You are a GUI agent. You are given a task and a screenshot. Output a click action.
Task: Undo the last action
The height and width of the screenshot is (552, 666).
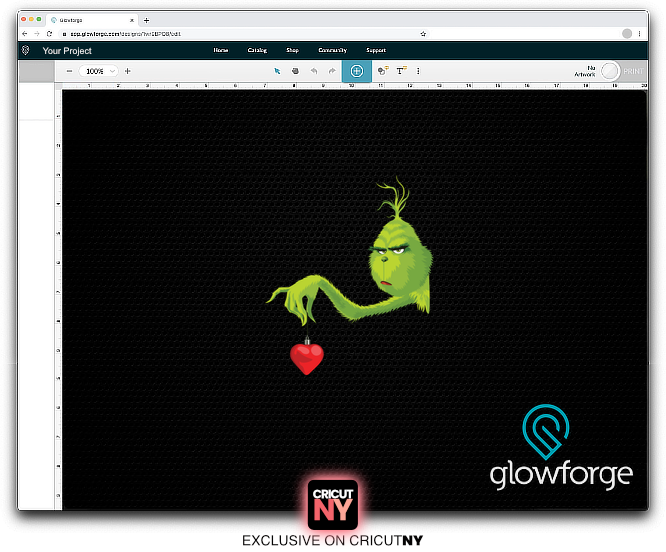click(x=314, y=71)
